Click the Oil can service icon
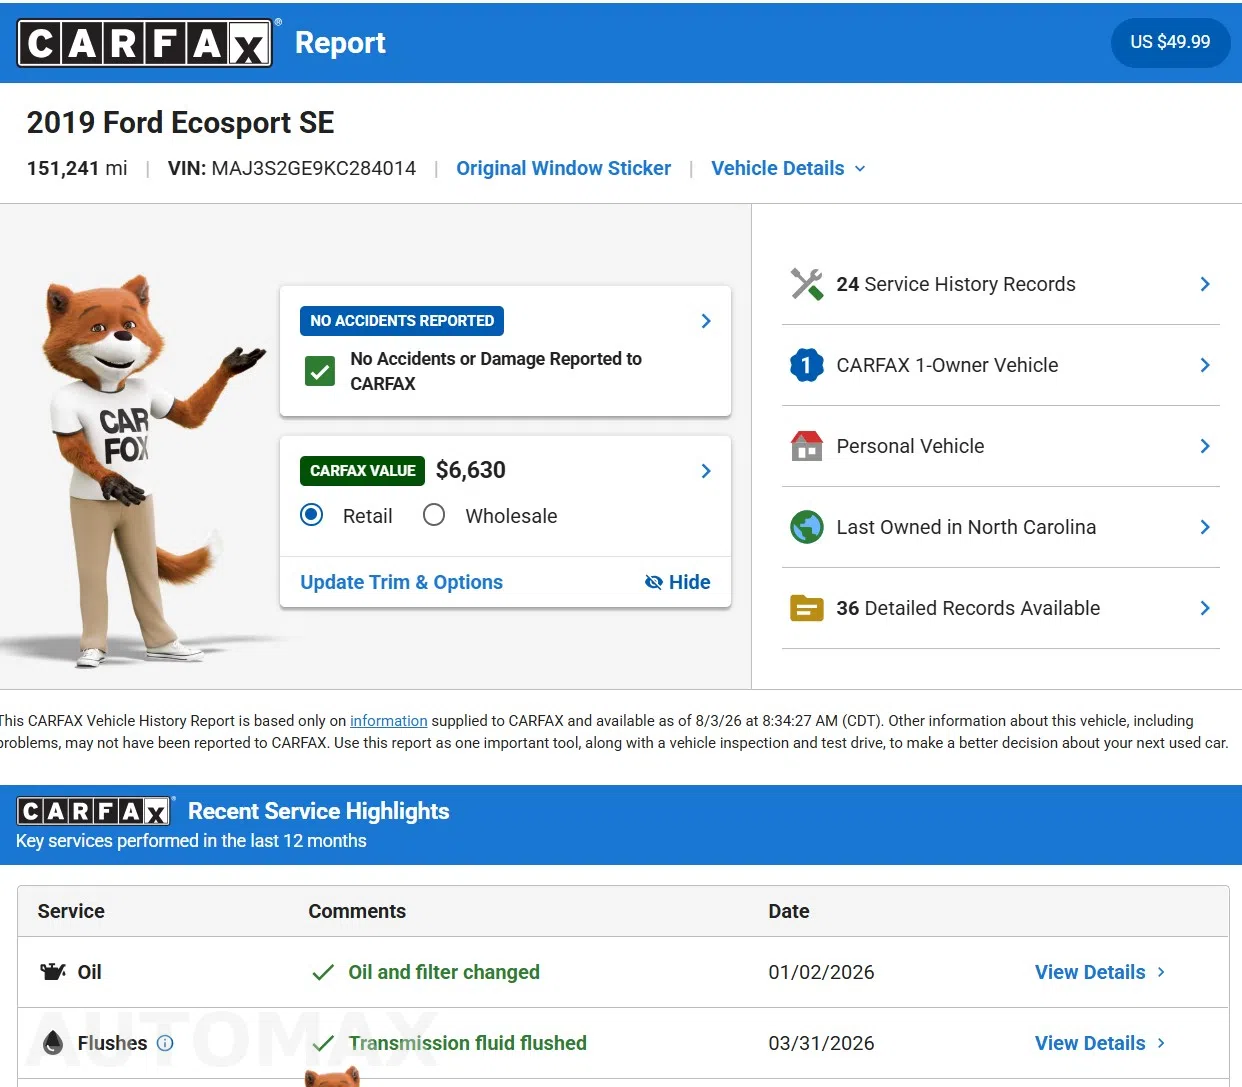This screenshot has height=1087, width=1242. [53, 972]
